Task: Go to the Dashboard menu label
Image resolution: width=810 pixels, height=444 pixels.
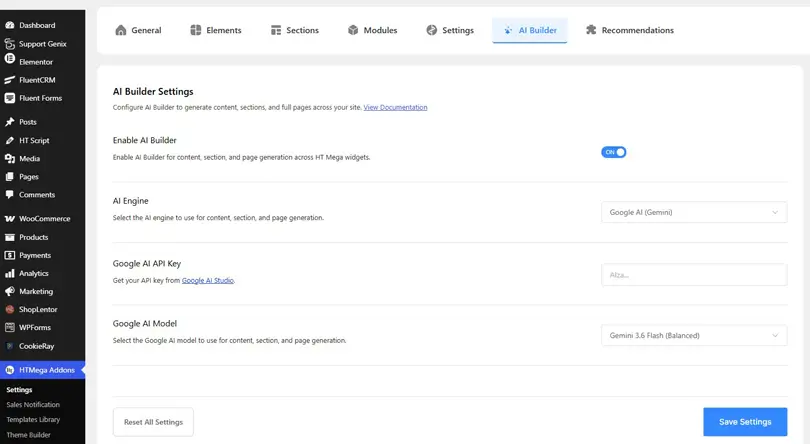Action: [37, 25]
